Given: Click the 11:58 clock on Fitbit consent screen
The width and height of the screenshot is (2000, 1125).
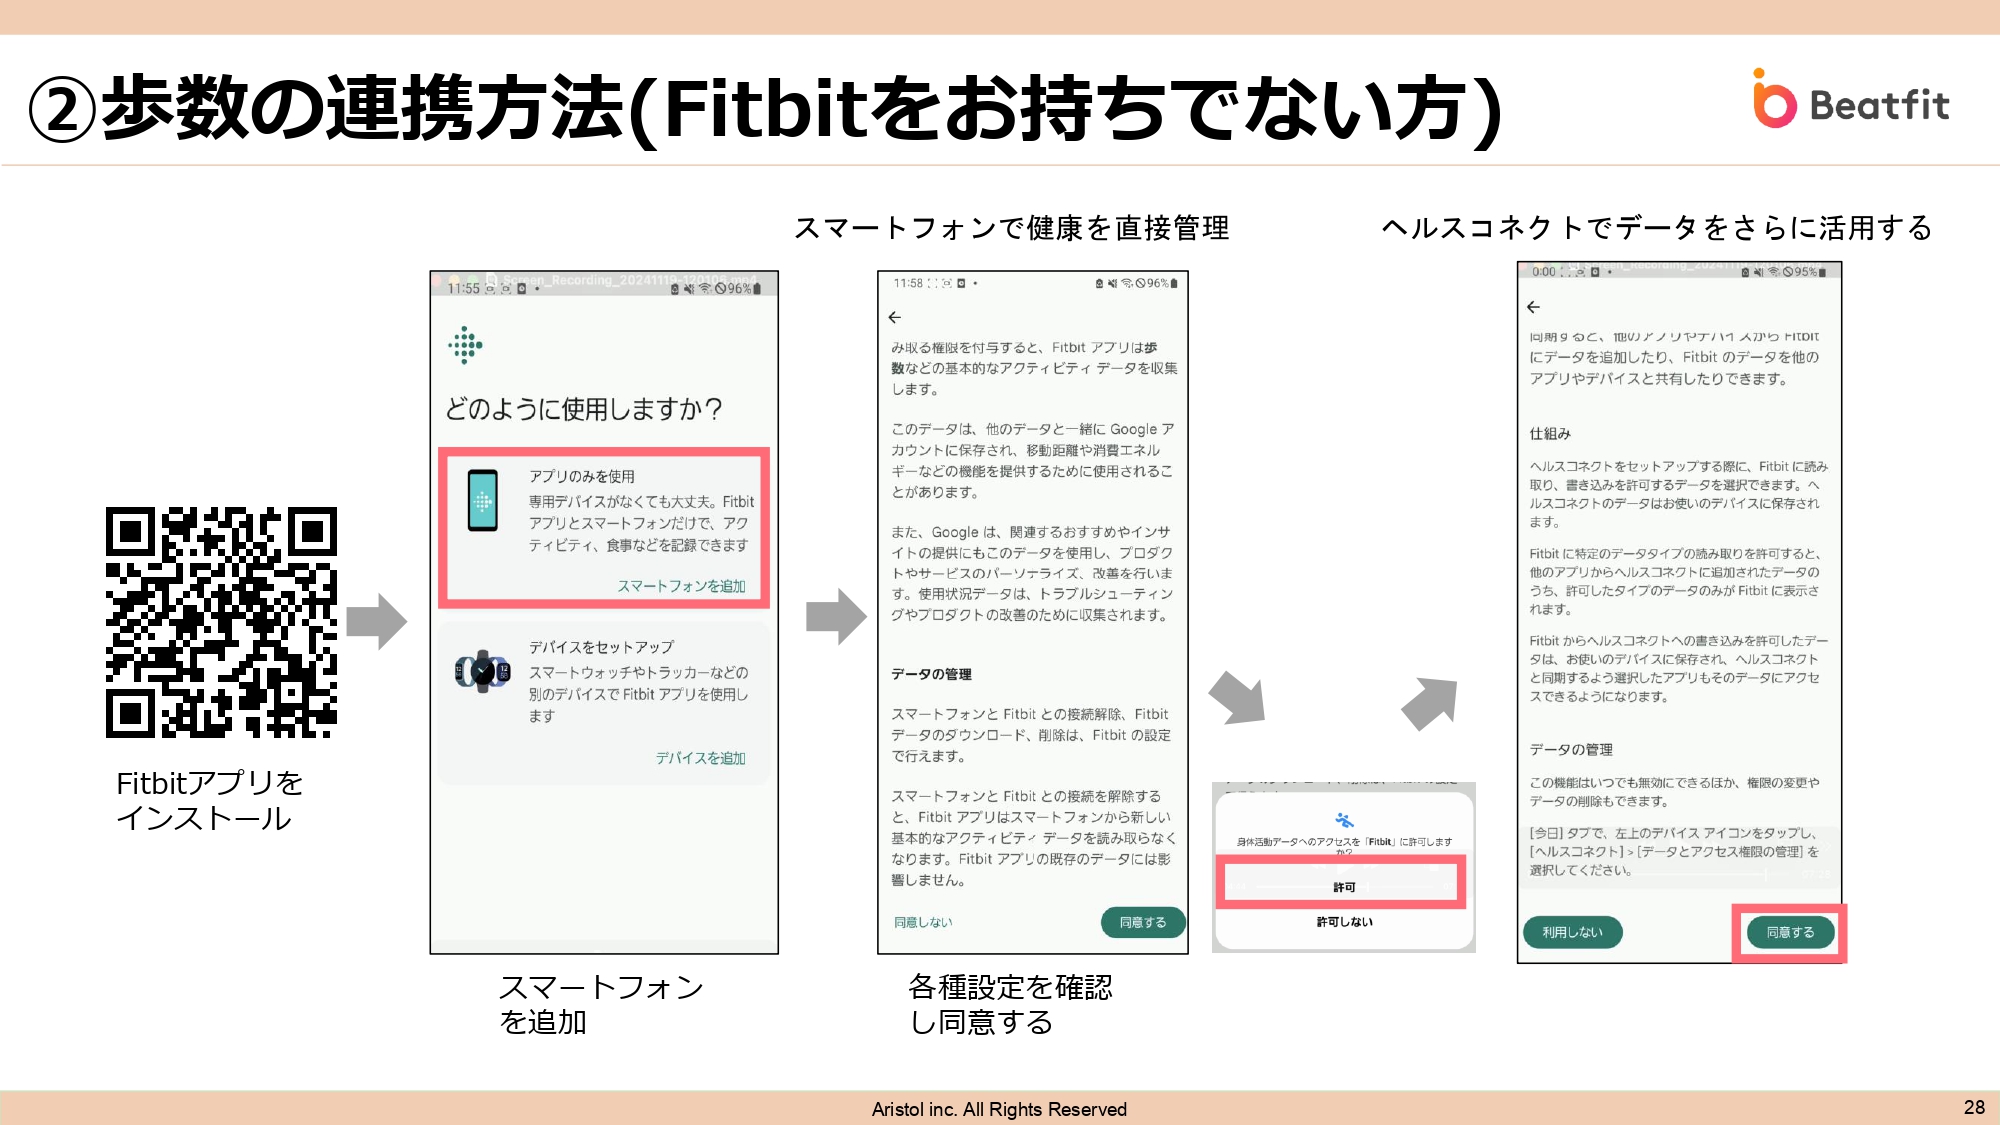Looking at the screenshot, I should tap(908, 283).
